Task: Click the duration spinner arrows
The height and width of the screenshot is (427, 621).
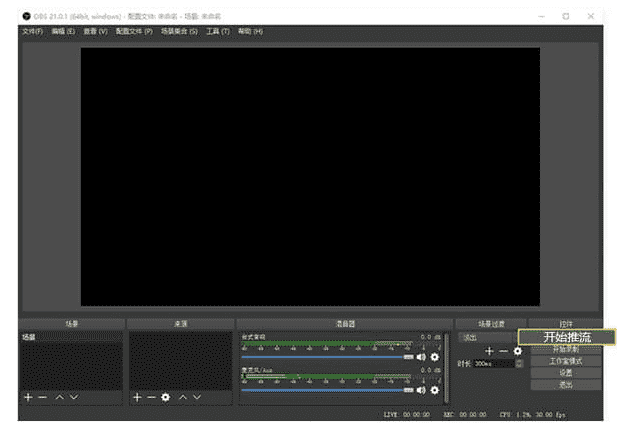Action: pyautogui.click(x=519, y=363)
